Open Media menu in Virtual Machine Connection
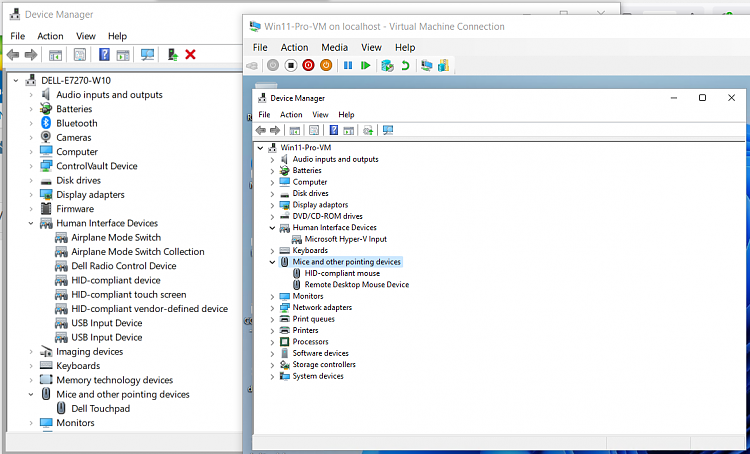This screenshot has width=750, height=454. tap(334, 47)
